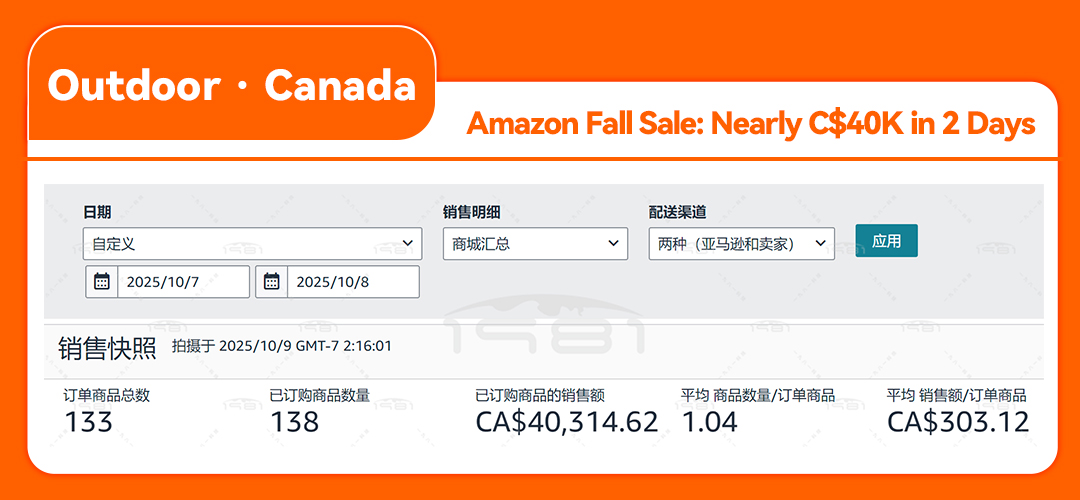Image resolution: width=1080 pixels, height=500 pixels.
Task: Click the sales amount CA$40,314.62
Action: point(566,422)
